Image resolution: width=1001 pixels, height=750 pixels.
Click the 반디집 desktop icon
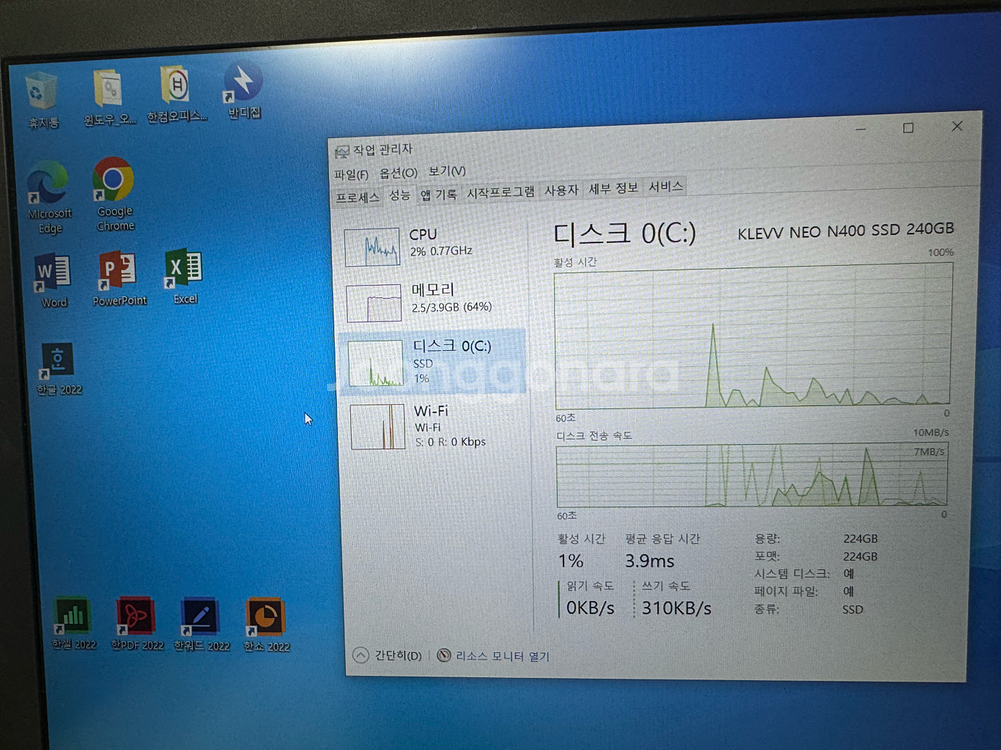pos(243,85)
